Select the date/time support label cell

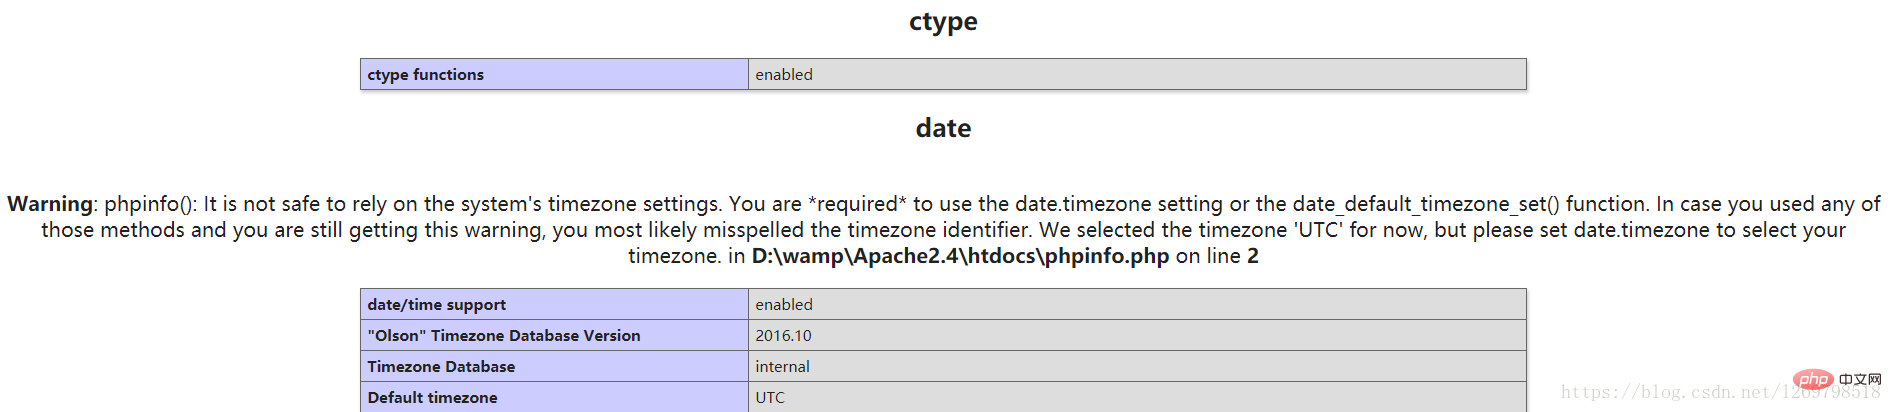click(554, 304)
